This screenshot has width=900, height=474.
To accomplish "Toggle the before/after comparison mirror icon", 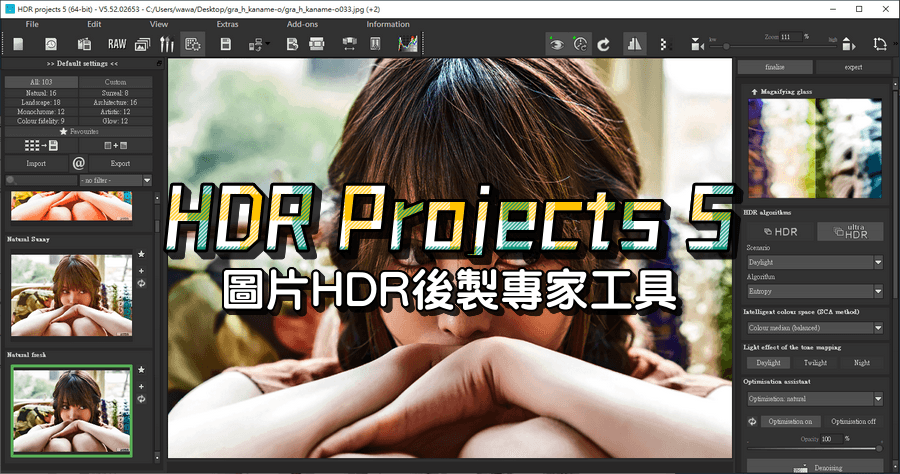I will click(x=634, y=44).
